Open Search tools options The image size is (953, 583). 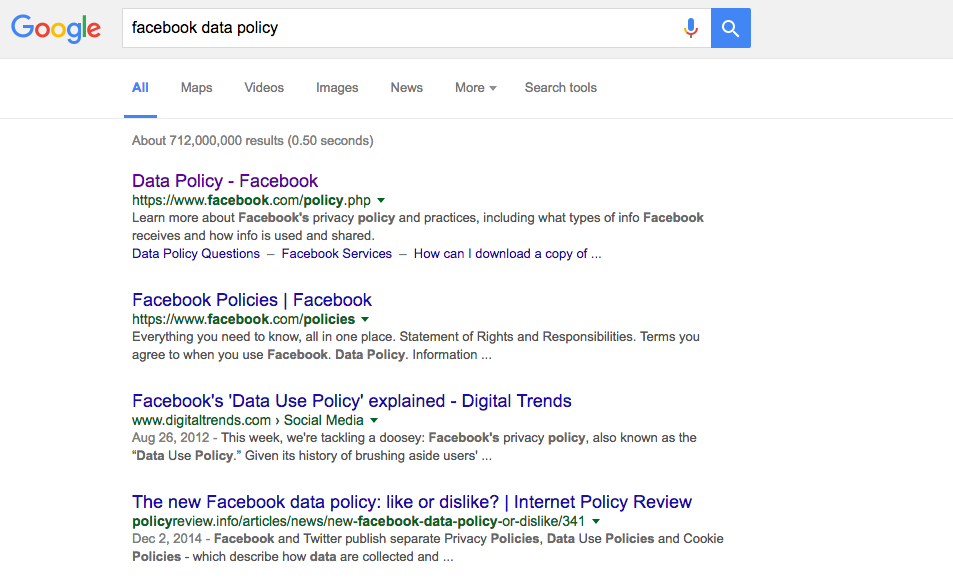tap(560, 88)
